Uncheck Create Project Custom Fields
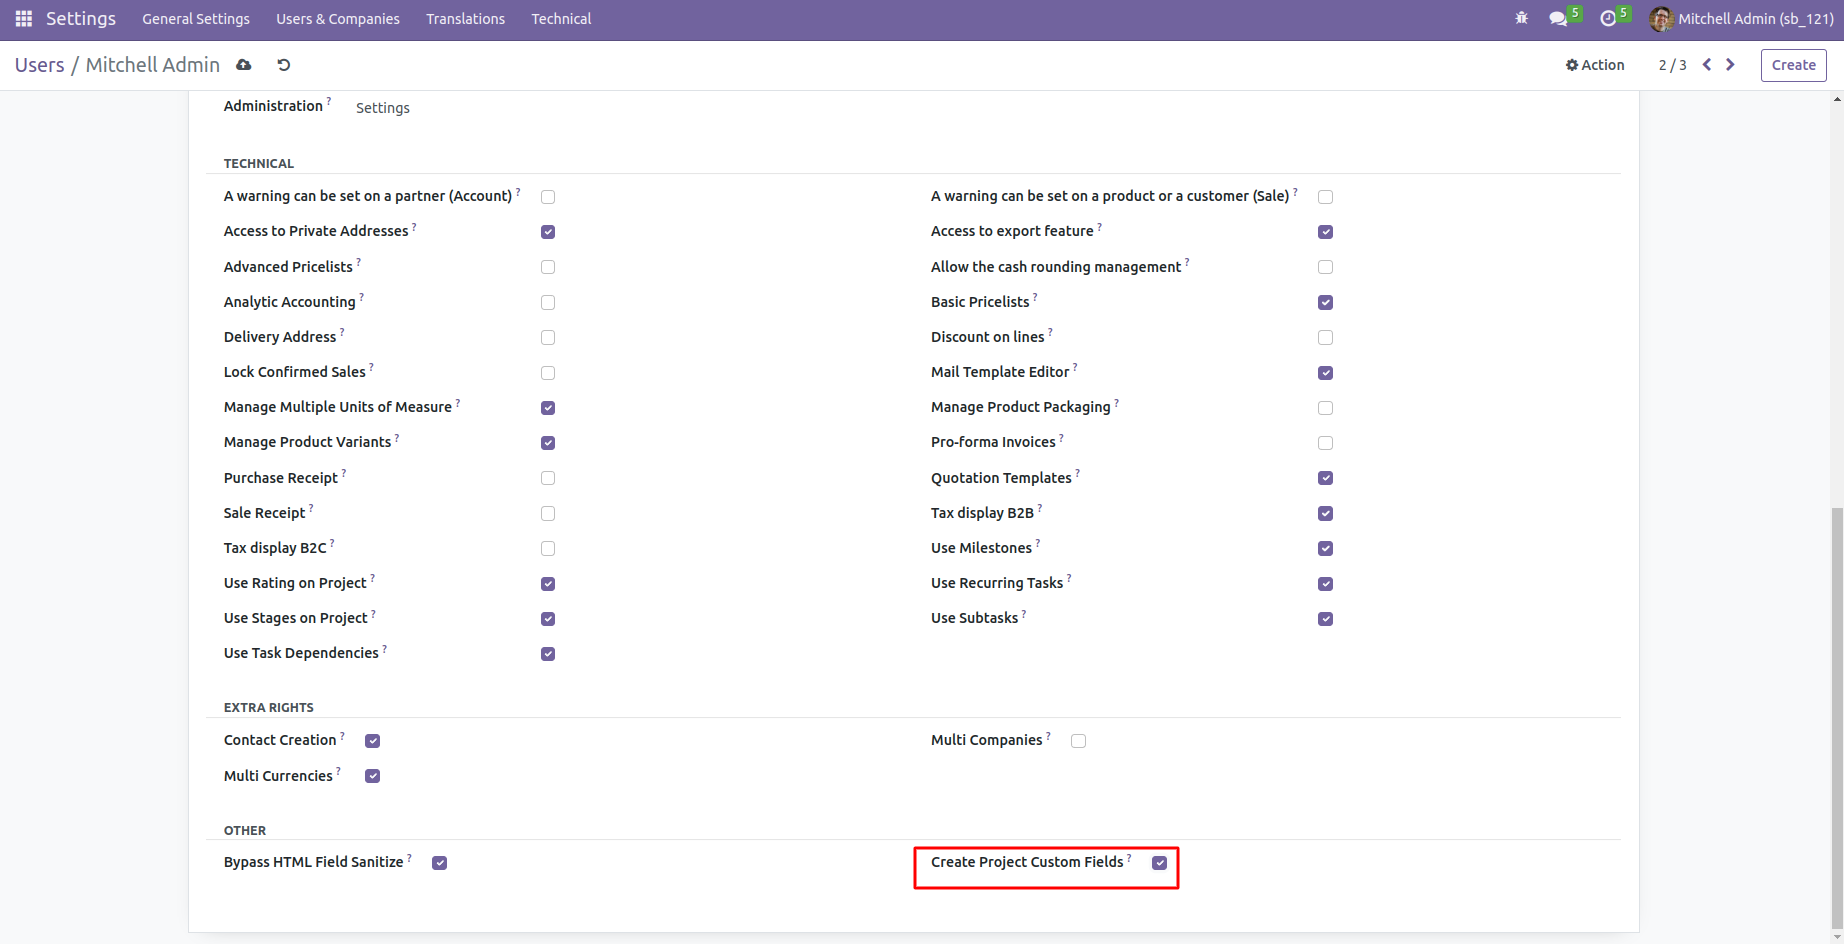 (1160, 863)
